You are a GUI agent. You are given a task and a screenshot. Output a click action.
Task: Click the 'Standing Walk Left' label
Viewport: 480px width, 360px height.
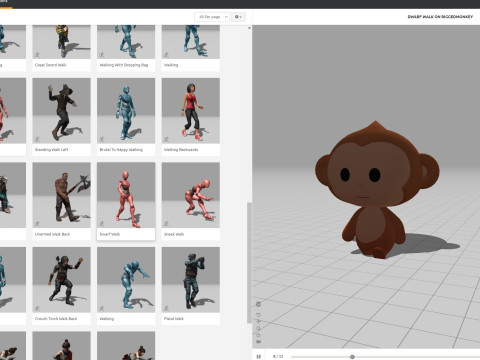click(52, 150)
